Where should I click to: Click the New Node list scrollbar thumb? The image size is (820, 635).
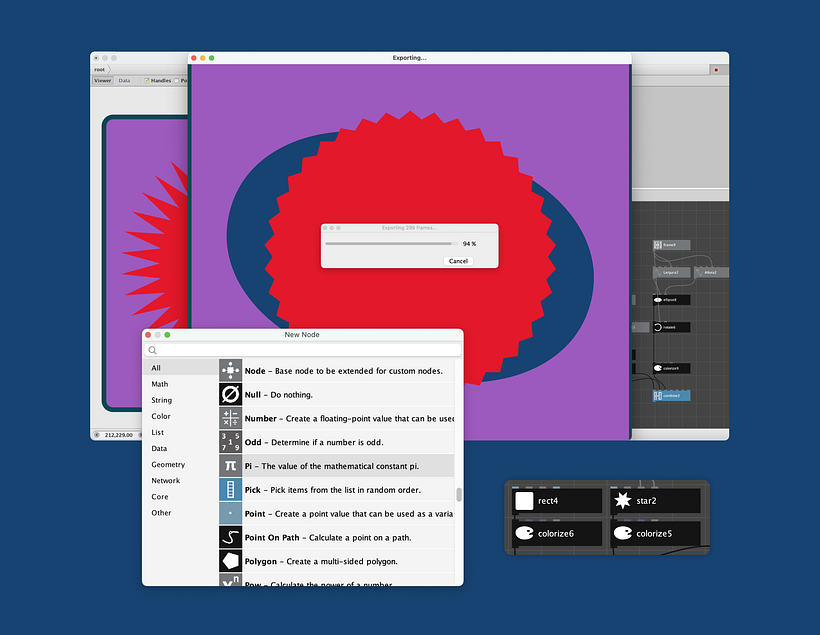[459, 494]
